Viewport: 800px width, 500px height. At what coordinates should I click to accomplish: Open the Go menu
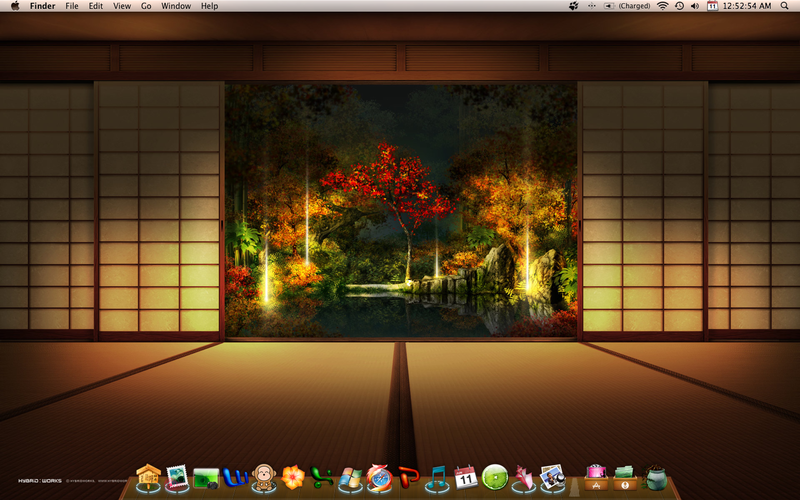coord(146,6)
